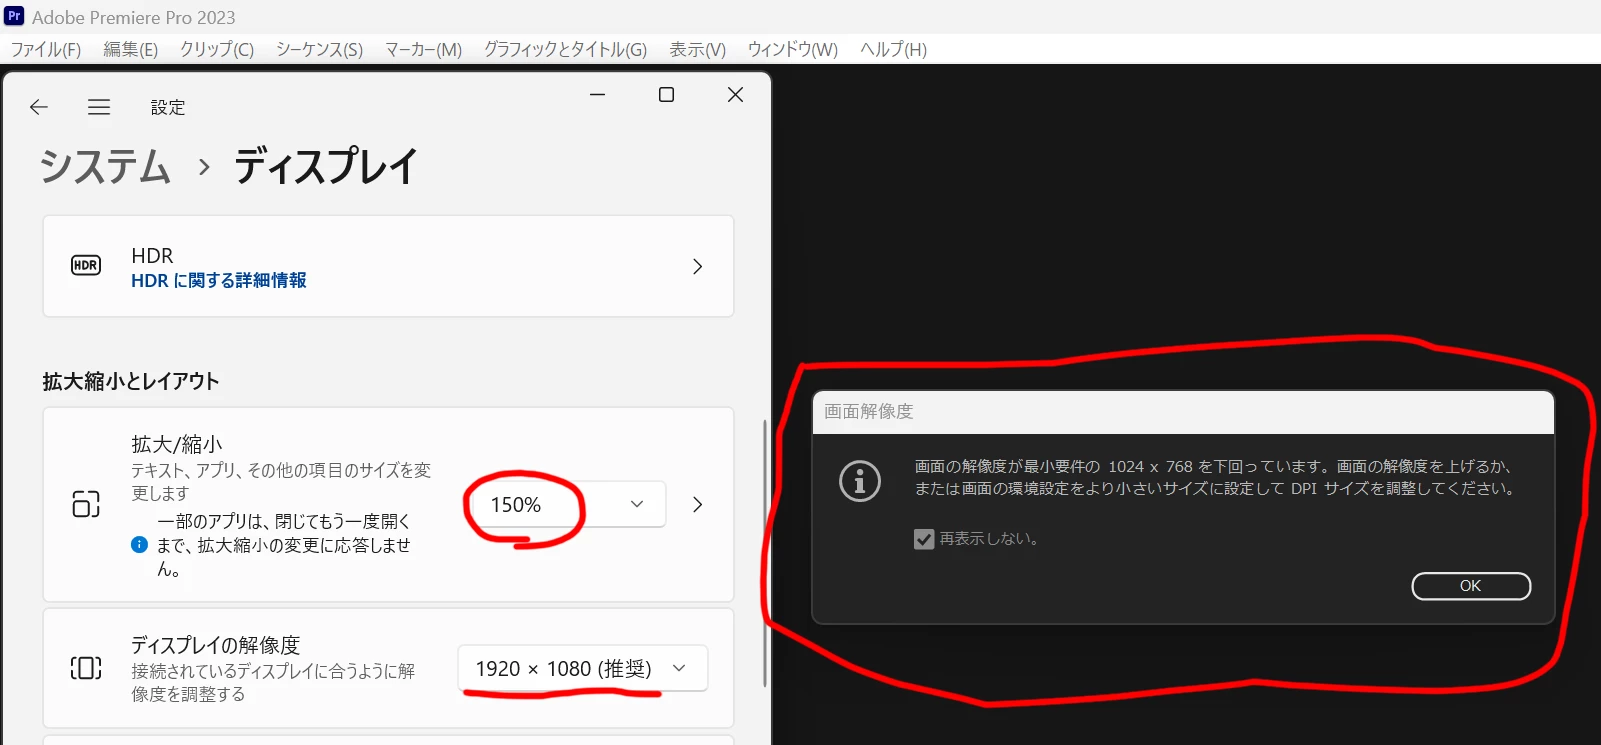Click the Settings window vertical scrollbar

[765, 553]
